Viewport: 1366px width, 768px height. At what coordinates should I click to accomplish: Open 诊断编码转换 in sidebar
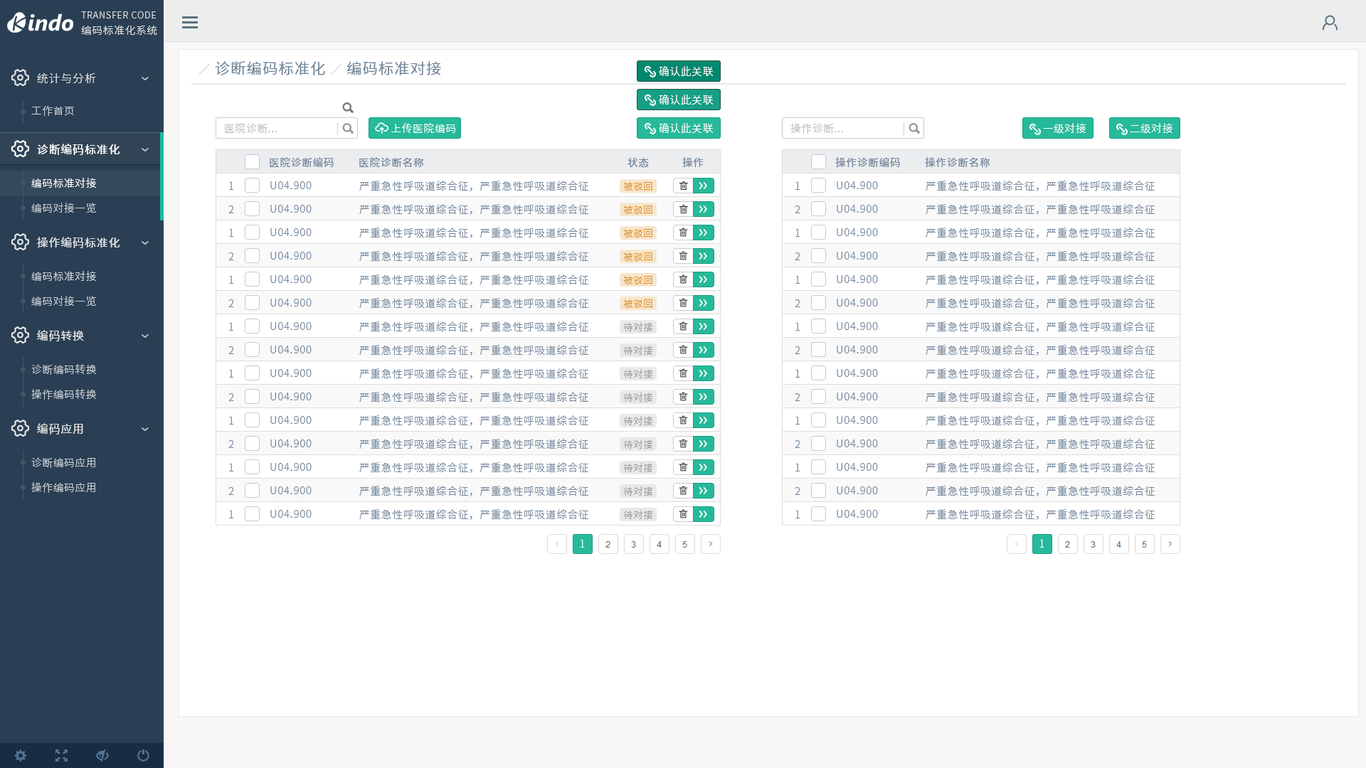[x=64, y=369]
